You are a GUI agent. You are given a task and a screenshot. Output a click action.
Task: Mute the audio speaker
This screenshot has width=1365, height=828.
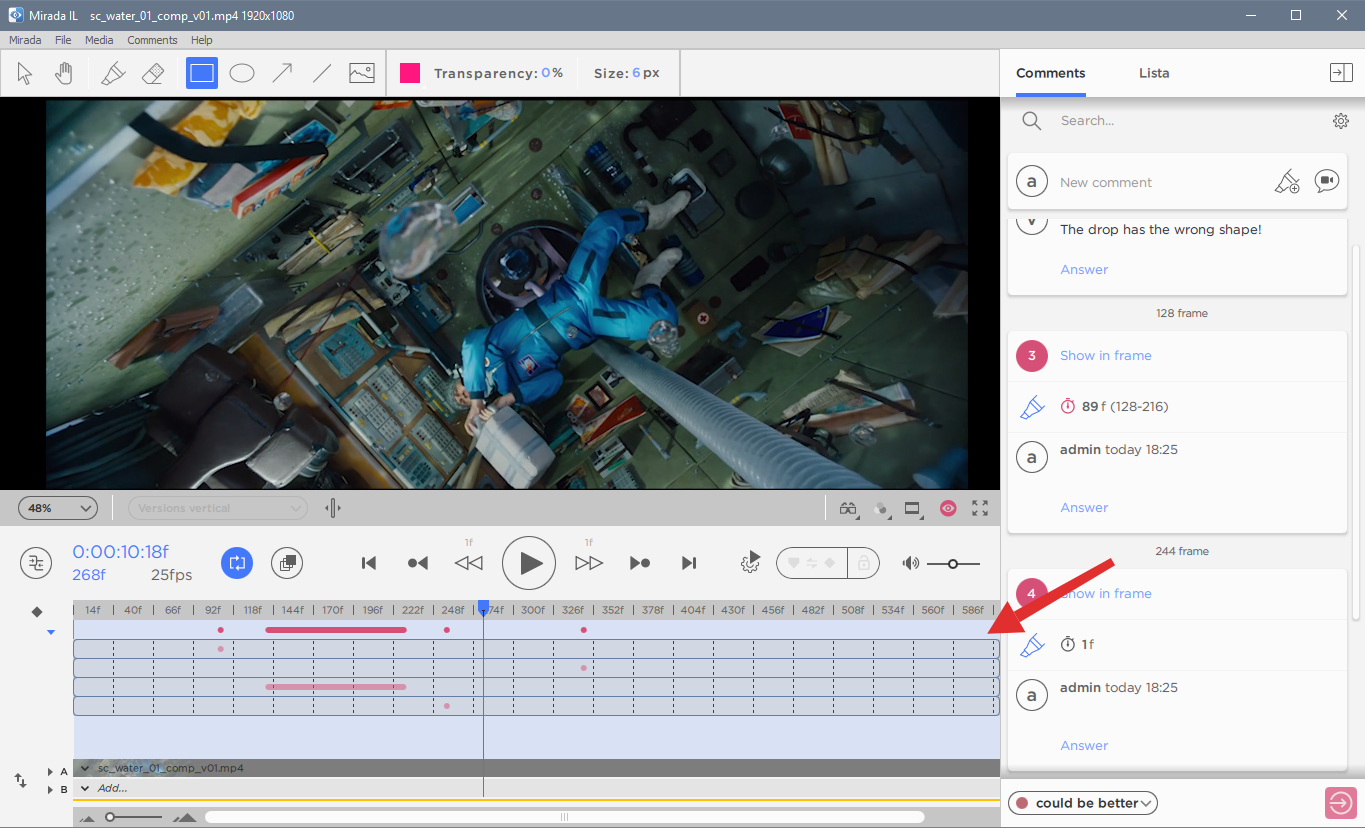coord(910,563)
